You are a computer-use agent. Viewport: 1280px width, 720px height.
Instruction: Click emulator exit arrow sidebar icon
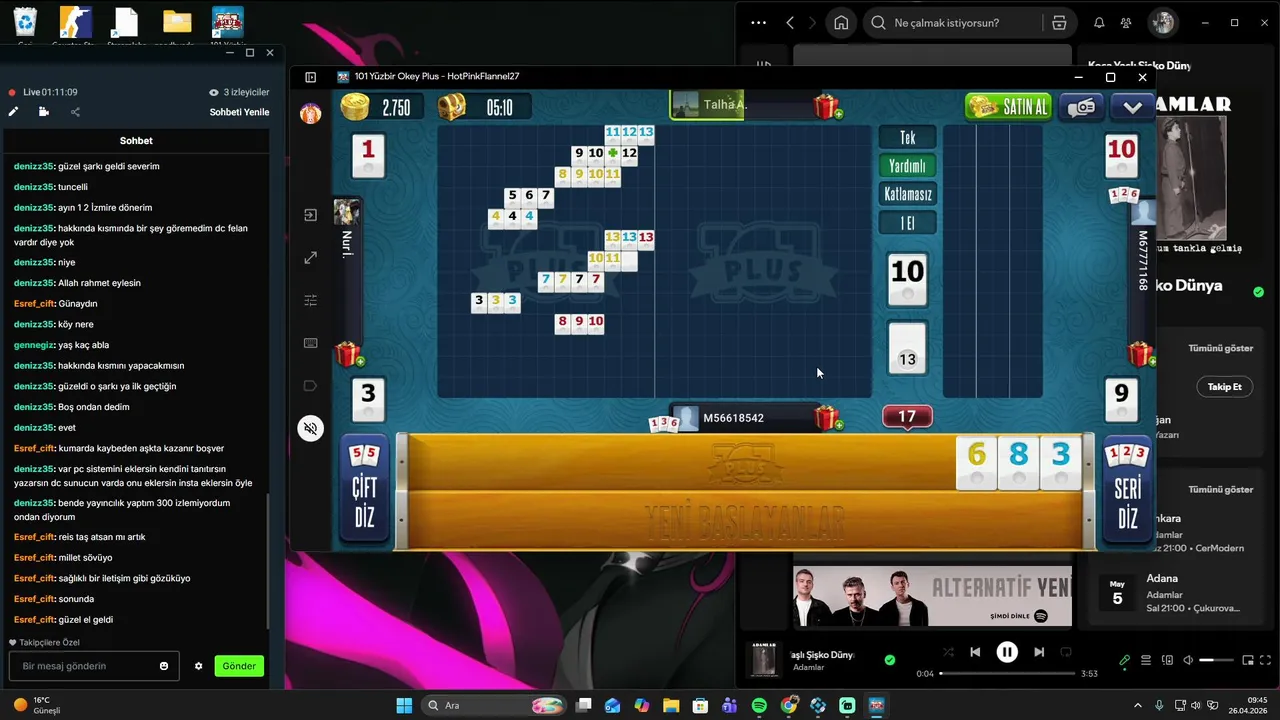[x=311, y=215]
